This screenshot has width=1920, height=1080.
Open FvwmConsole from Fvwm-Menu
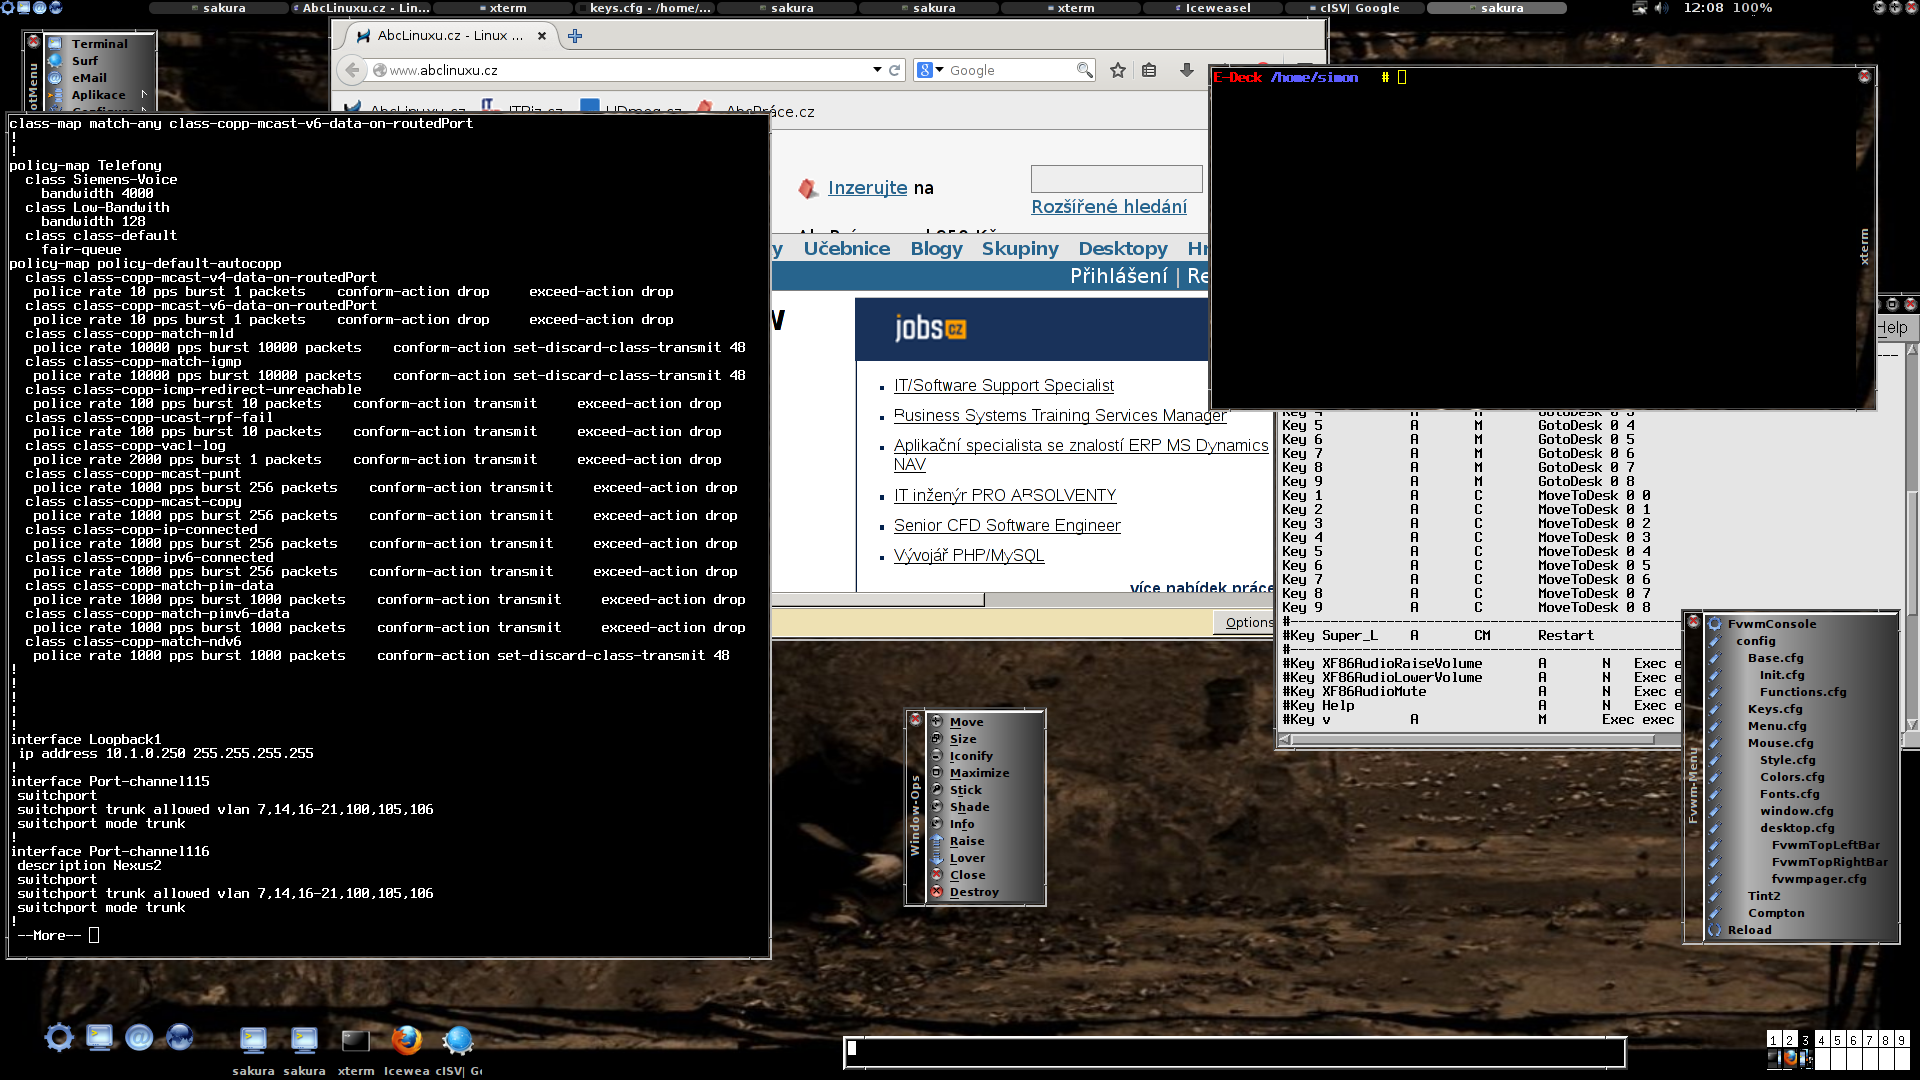coord(1772,624)
